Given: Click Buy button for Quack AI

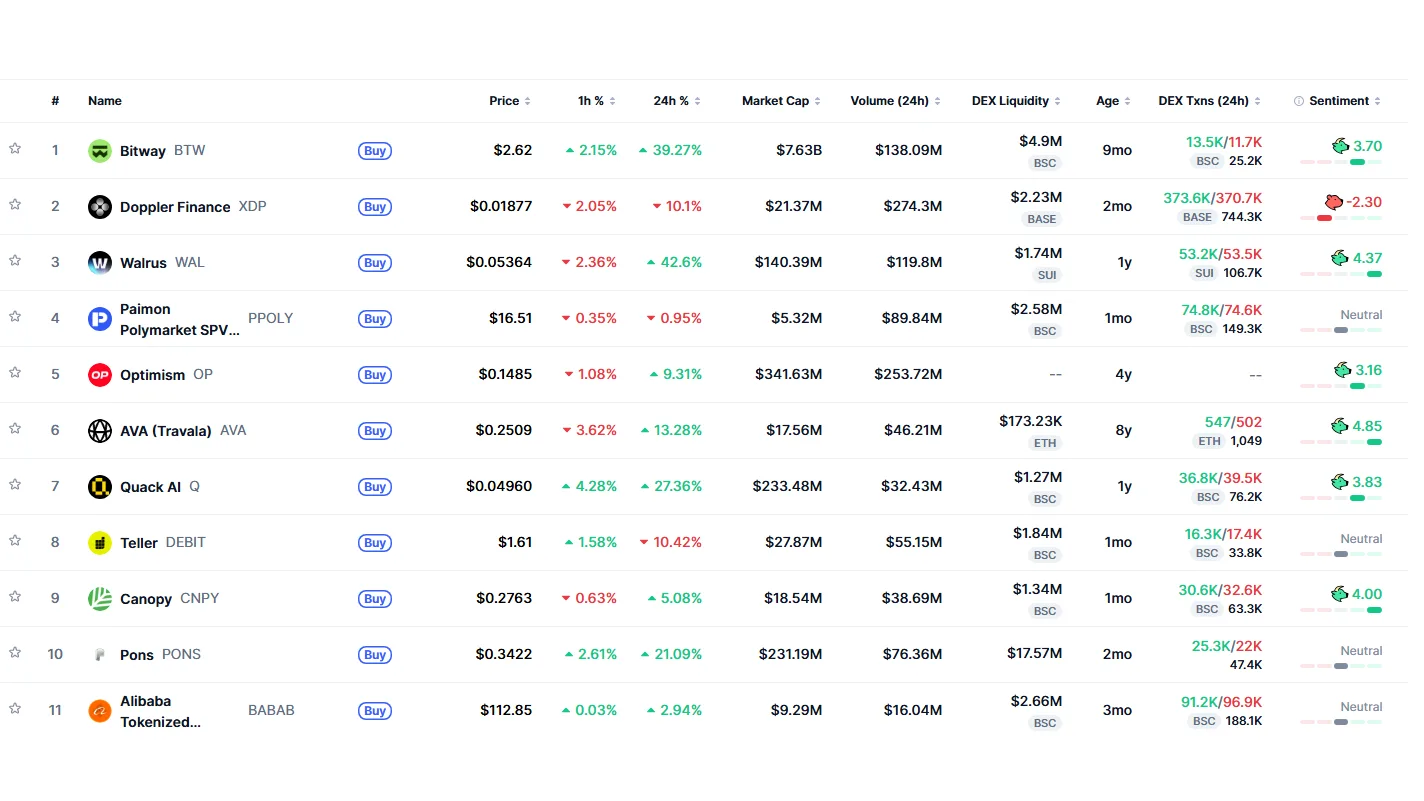Looking at the screenshot, I should pos(375,487).
